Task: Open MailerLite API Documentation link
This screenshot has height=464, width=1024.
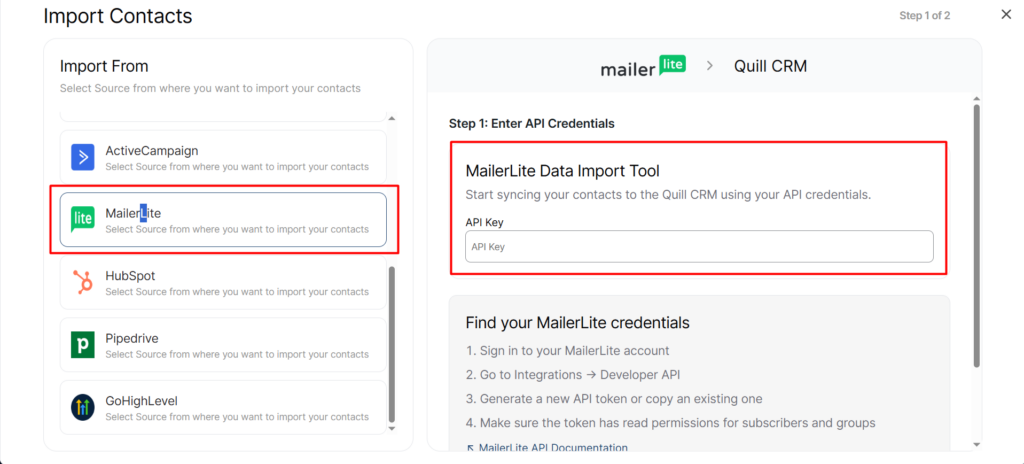Action: tap(552, 447)
